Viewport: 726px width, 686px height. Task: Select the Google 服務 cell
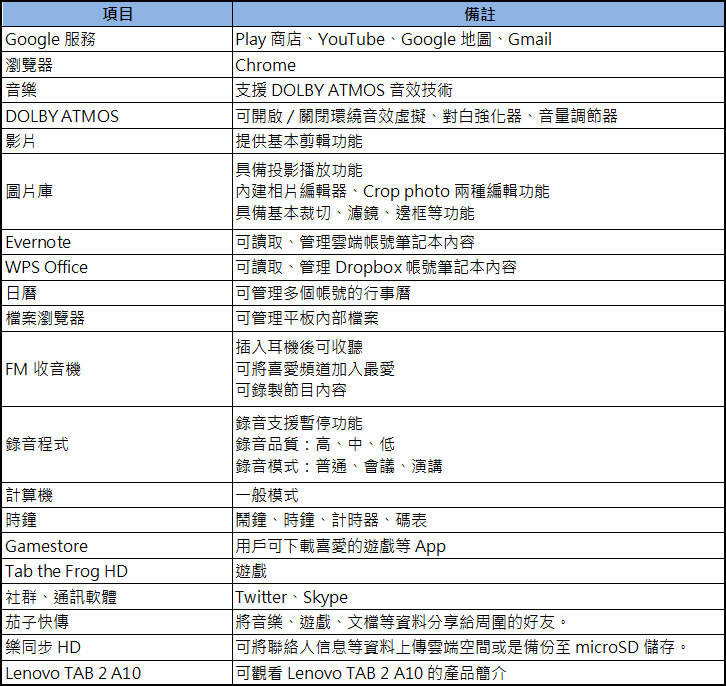pyautogui.click(x=117, y=39)
